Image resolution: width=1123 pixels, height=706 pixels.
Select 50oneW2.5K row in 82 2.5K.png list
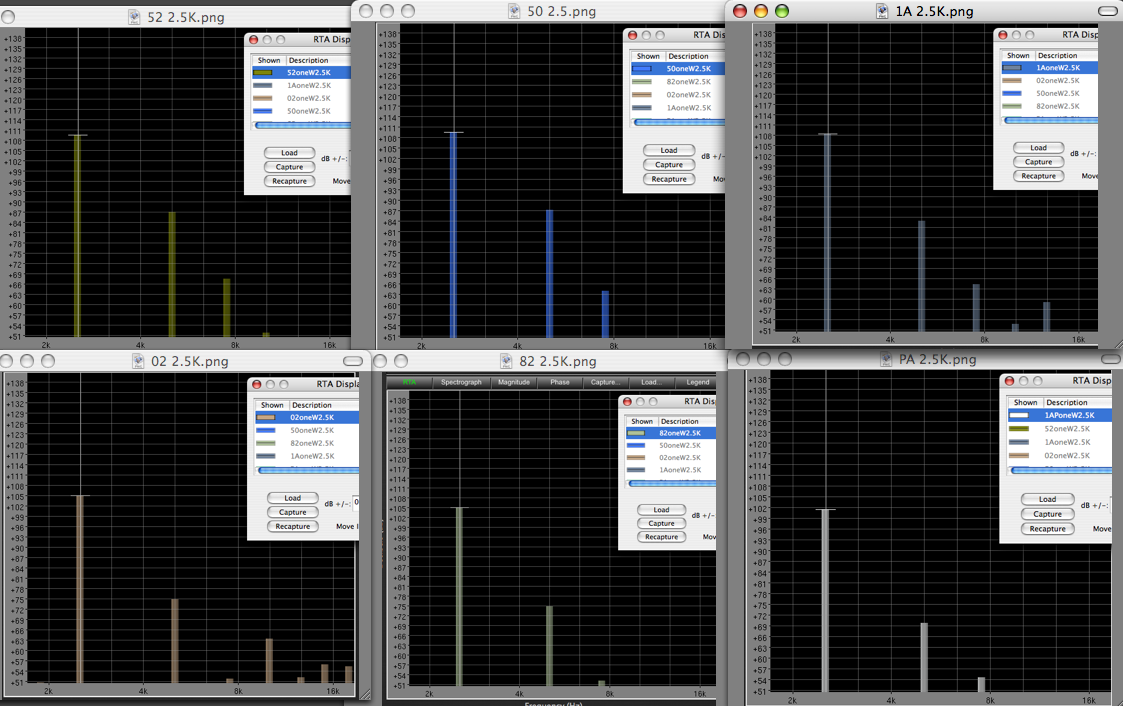(x=670, y=445)
